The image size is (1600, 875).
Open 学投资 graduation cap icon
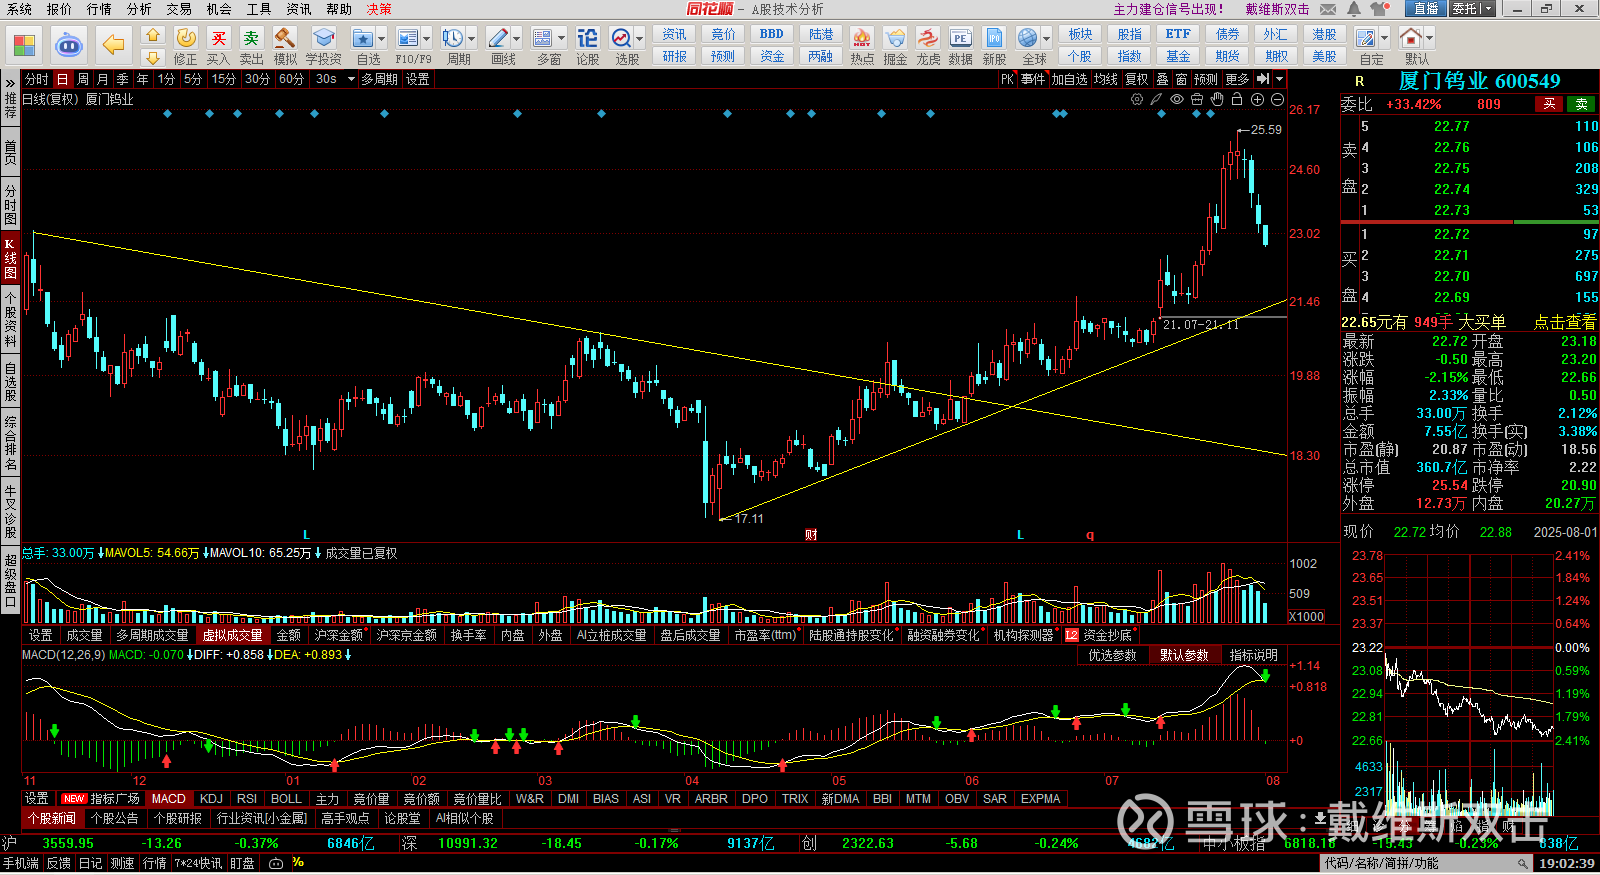(323, 39)
